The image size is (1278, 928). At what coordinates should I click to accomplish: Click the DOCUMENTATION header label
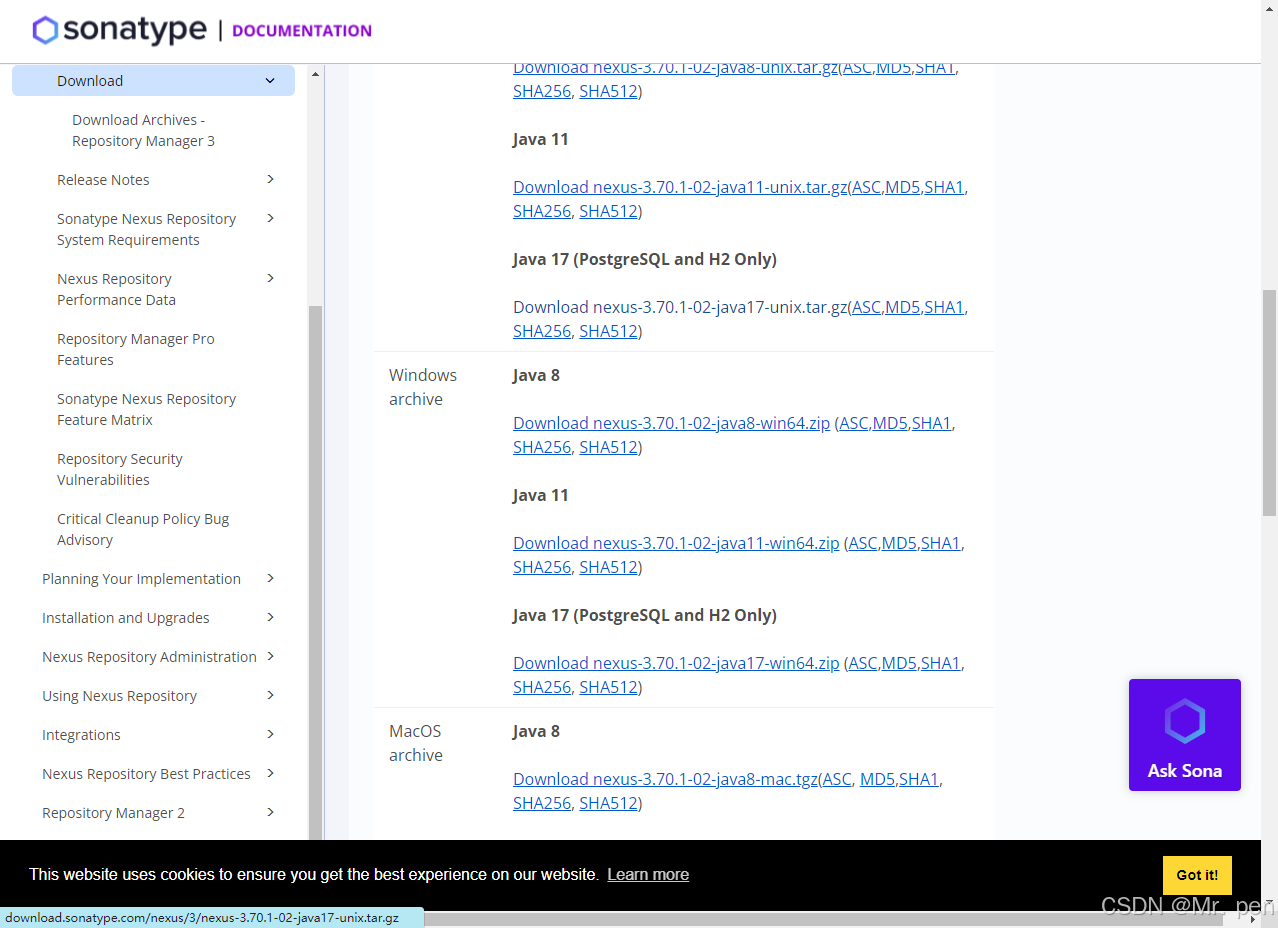(302, 31)
